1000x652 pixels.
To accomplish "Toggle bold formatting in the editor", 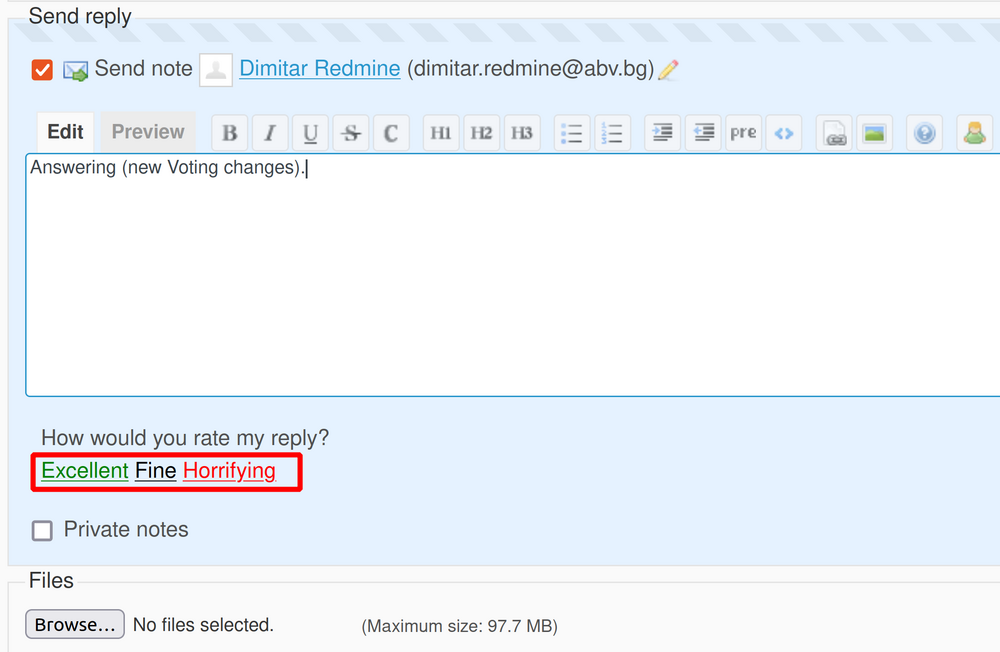I will [x=230, y=133].
